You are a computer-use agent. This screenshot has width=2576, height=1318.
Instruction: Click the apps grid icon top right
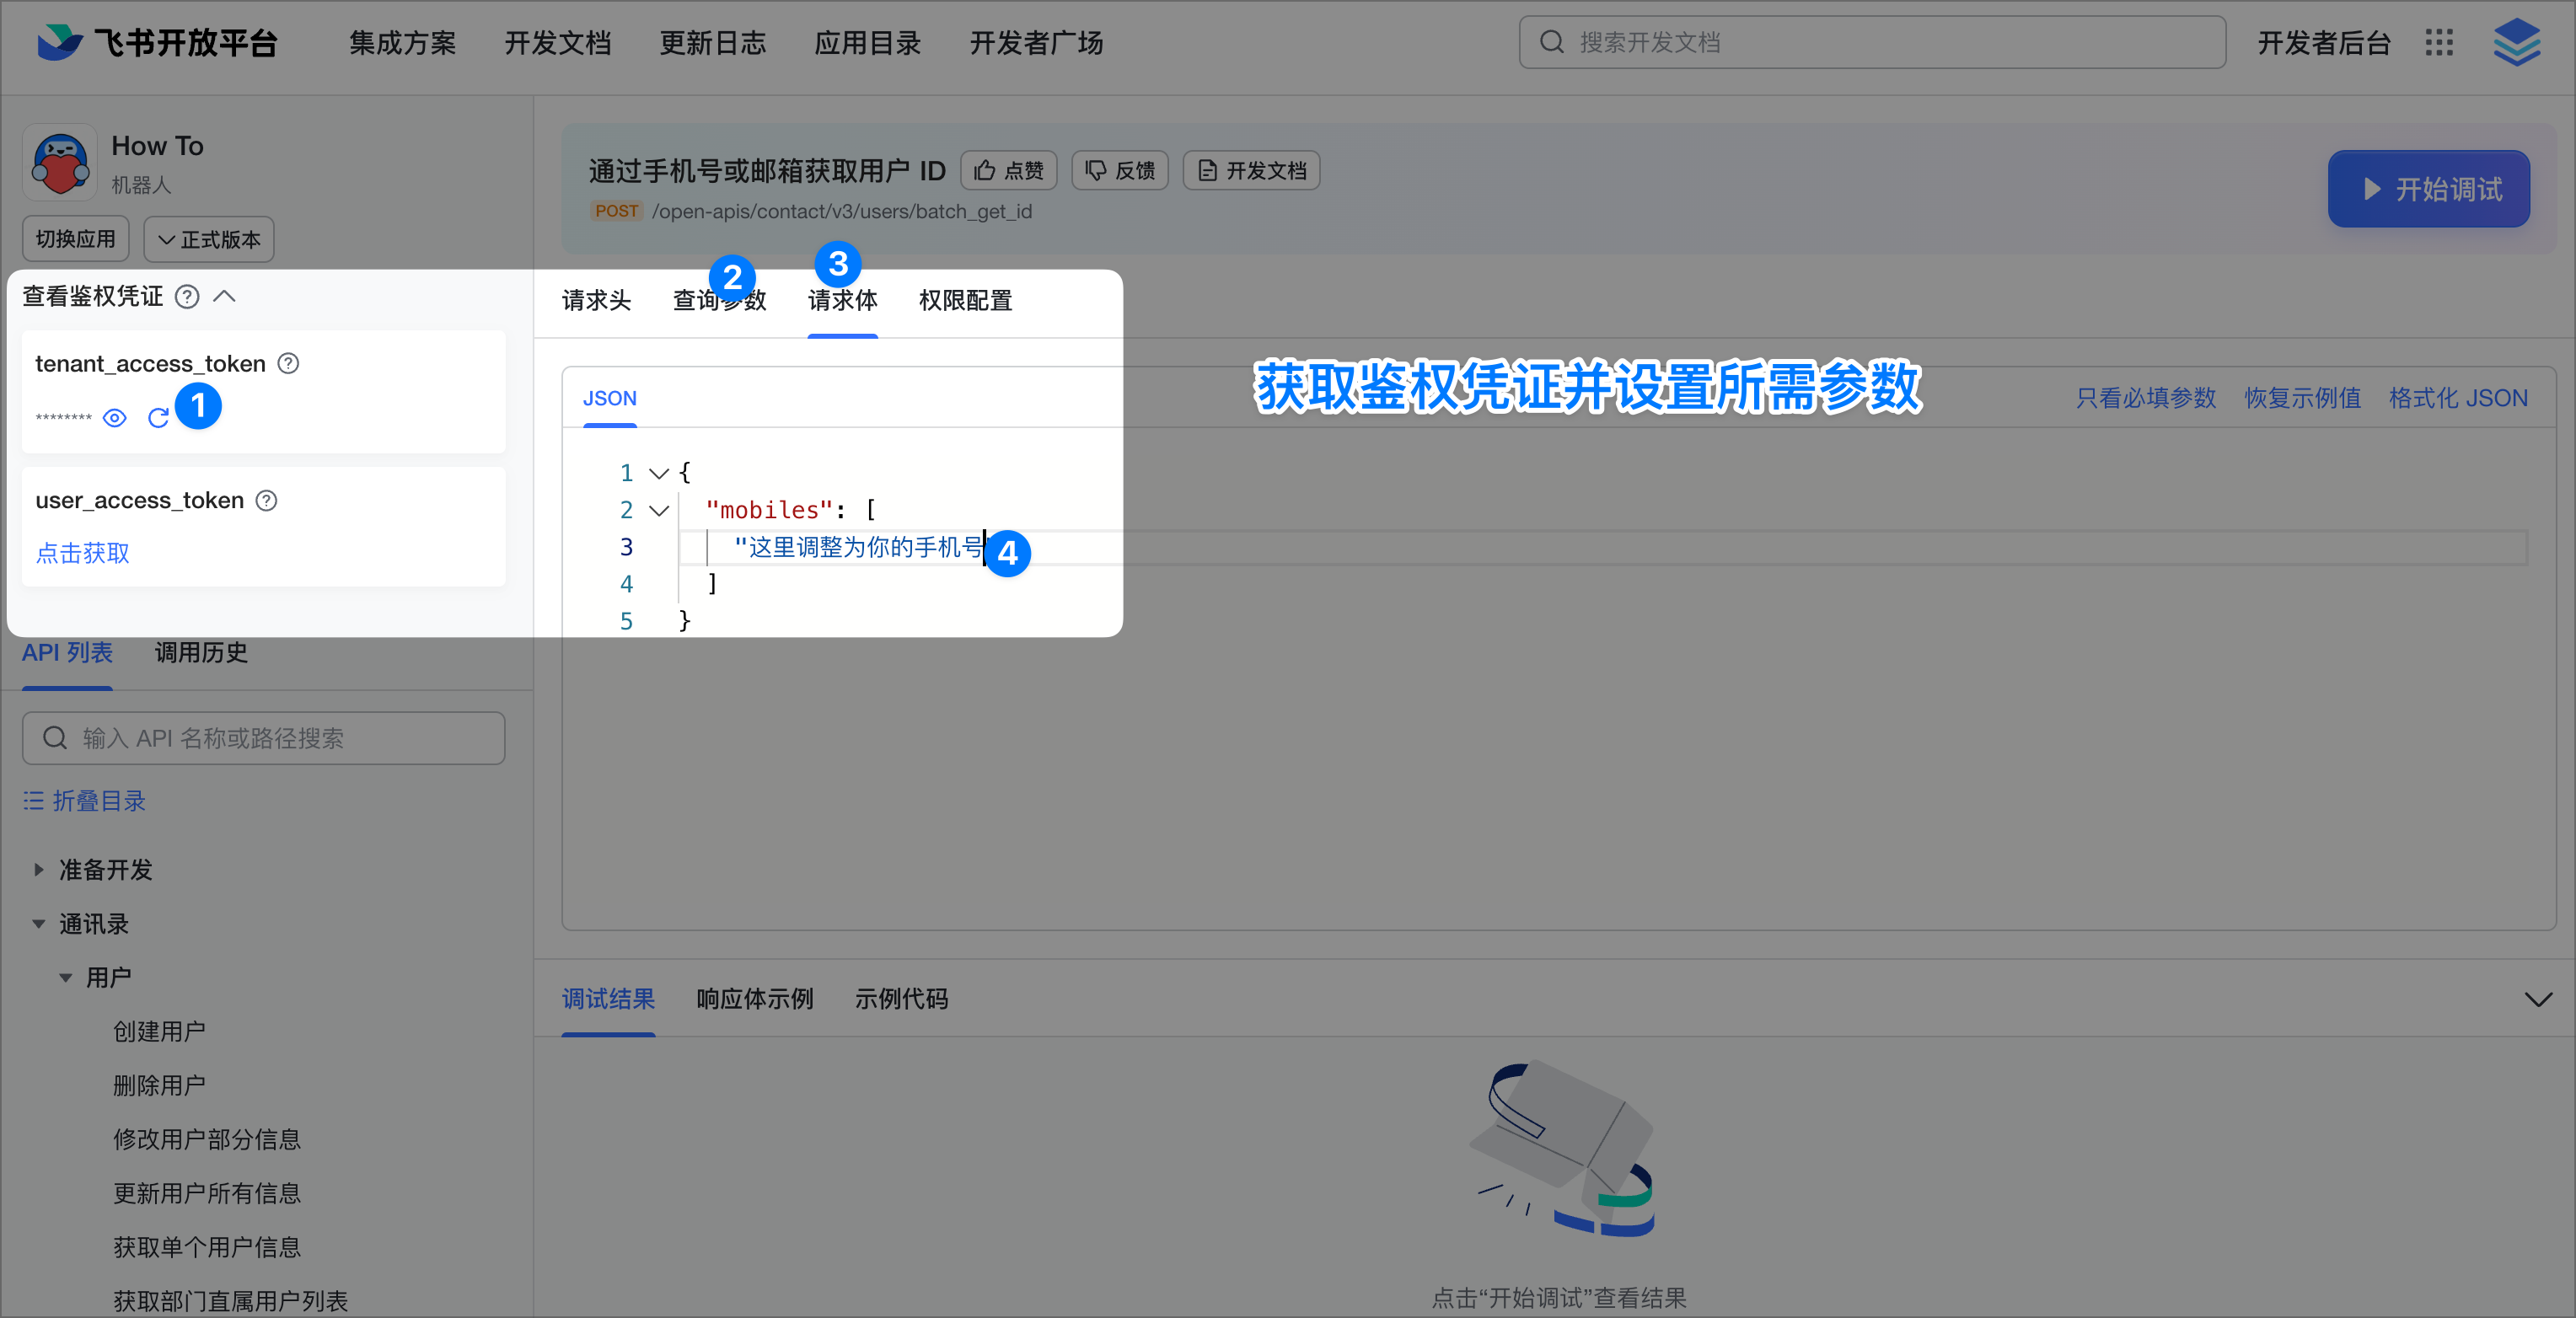click(2439, 42)
